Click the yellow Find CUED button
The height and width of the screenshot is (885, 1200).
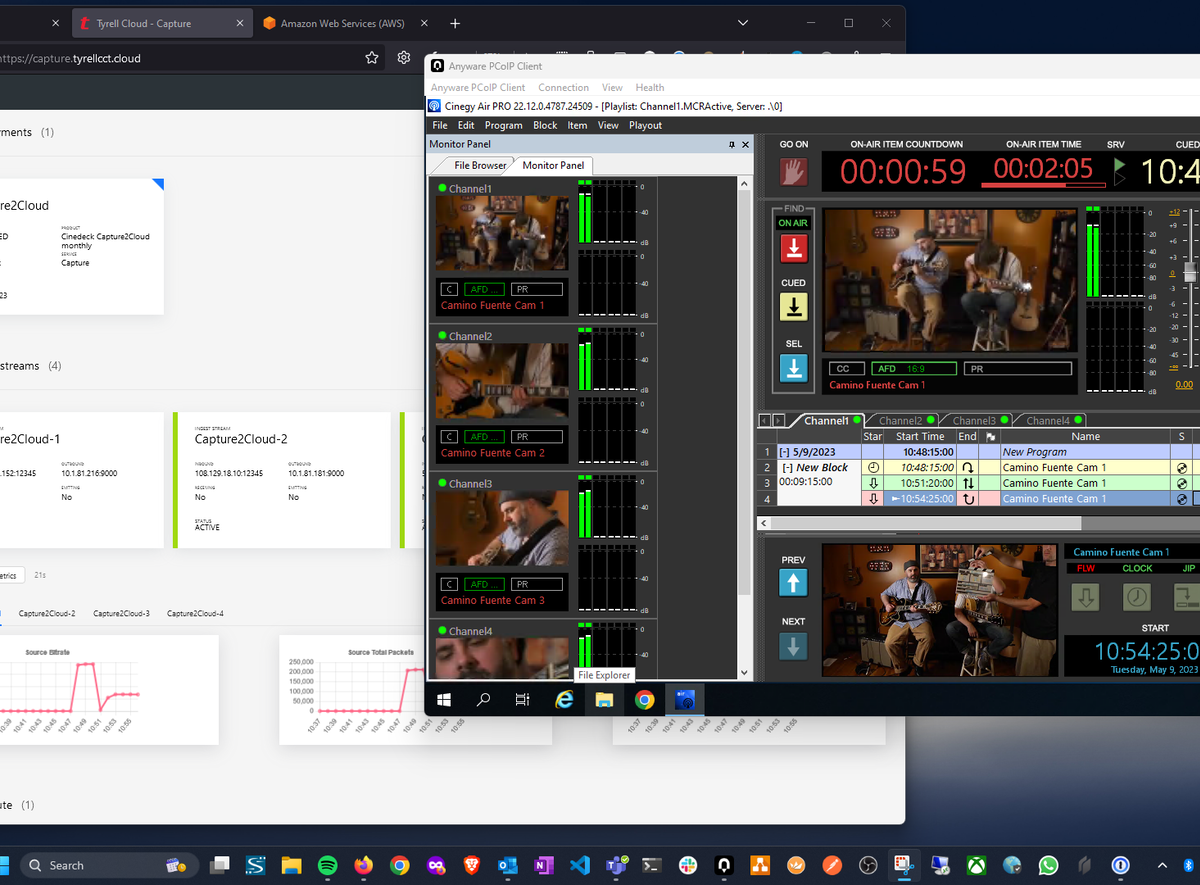793,307
